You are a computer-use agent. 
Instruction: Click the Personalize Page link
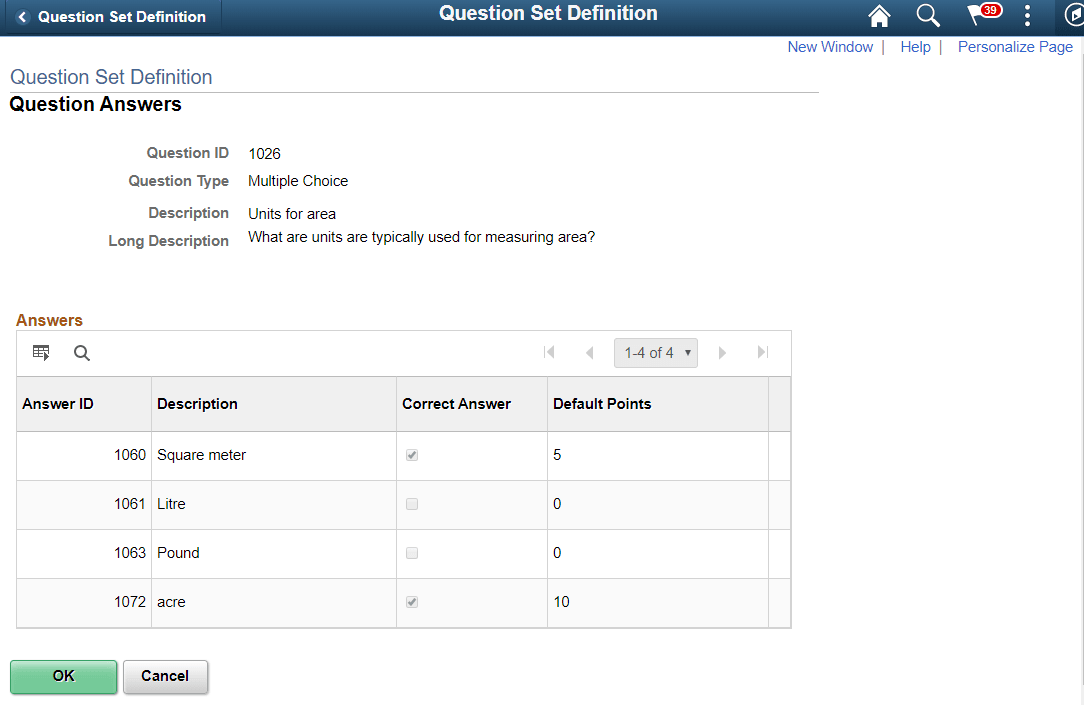(1015, 46)
